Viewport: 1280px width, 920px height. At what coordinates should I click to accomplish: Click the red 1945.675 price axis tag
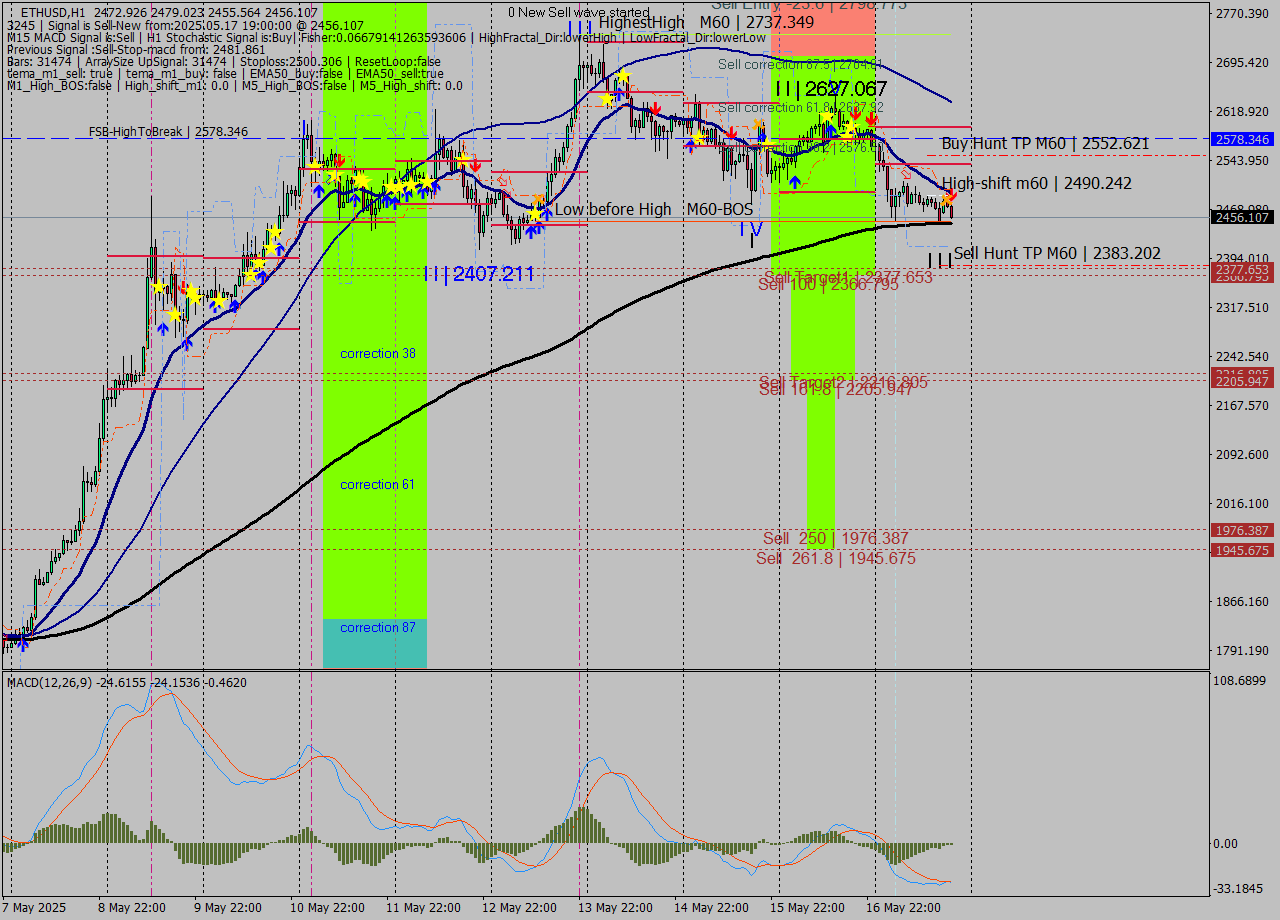[x=1242, y=550]
